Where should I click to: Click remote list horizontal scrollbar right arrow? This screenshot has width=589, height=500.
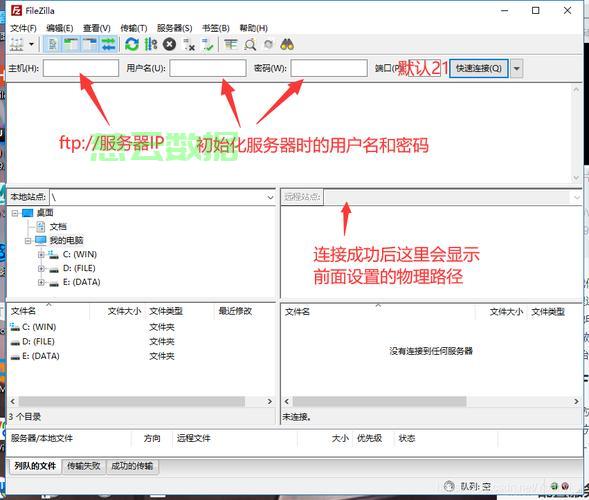576,402
